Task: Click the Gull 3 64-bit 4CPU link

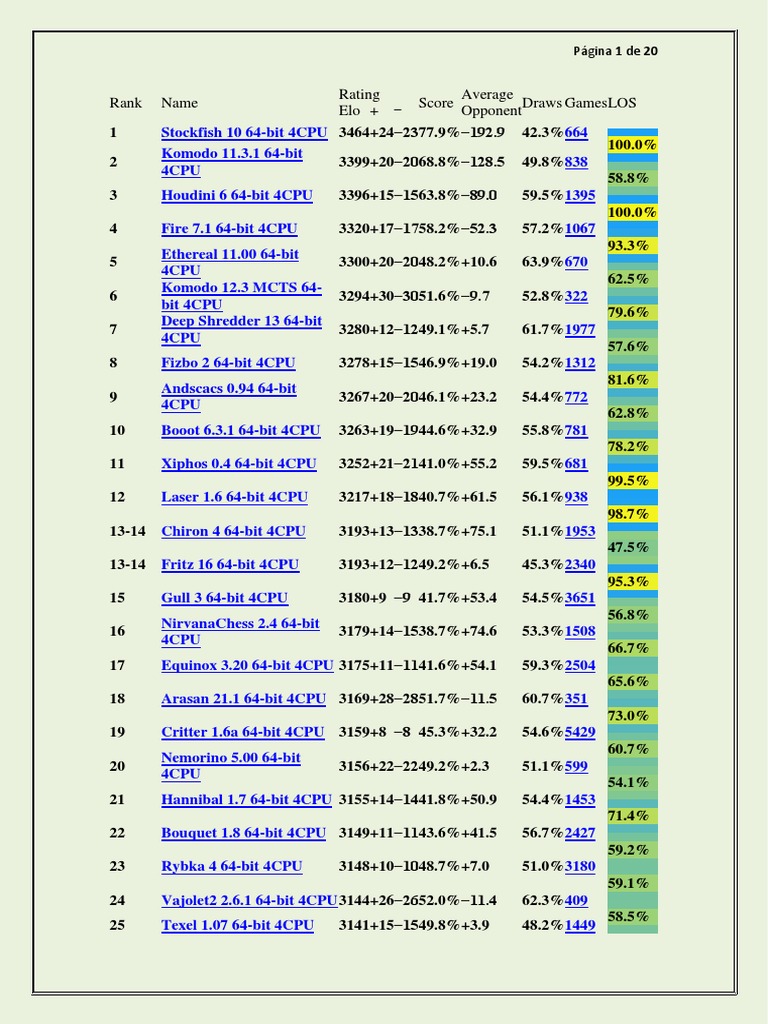Action: coord(224,598)
